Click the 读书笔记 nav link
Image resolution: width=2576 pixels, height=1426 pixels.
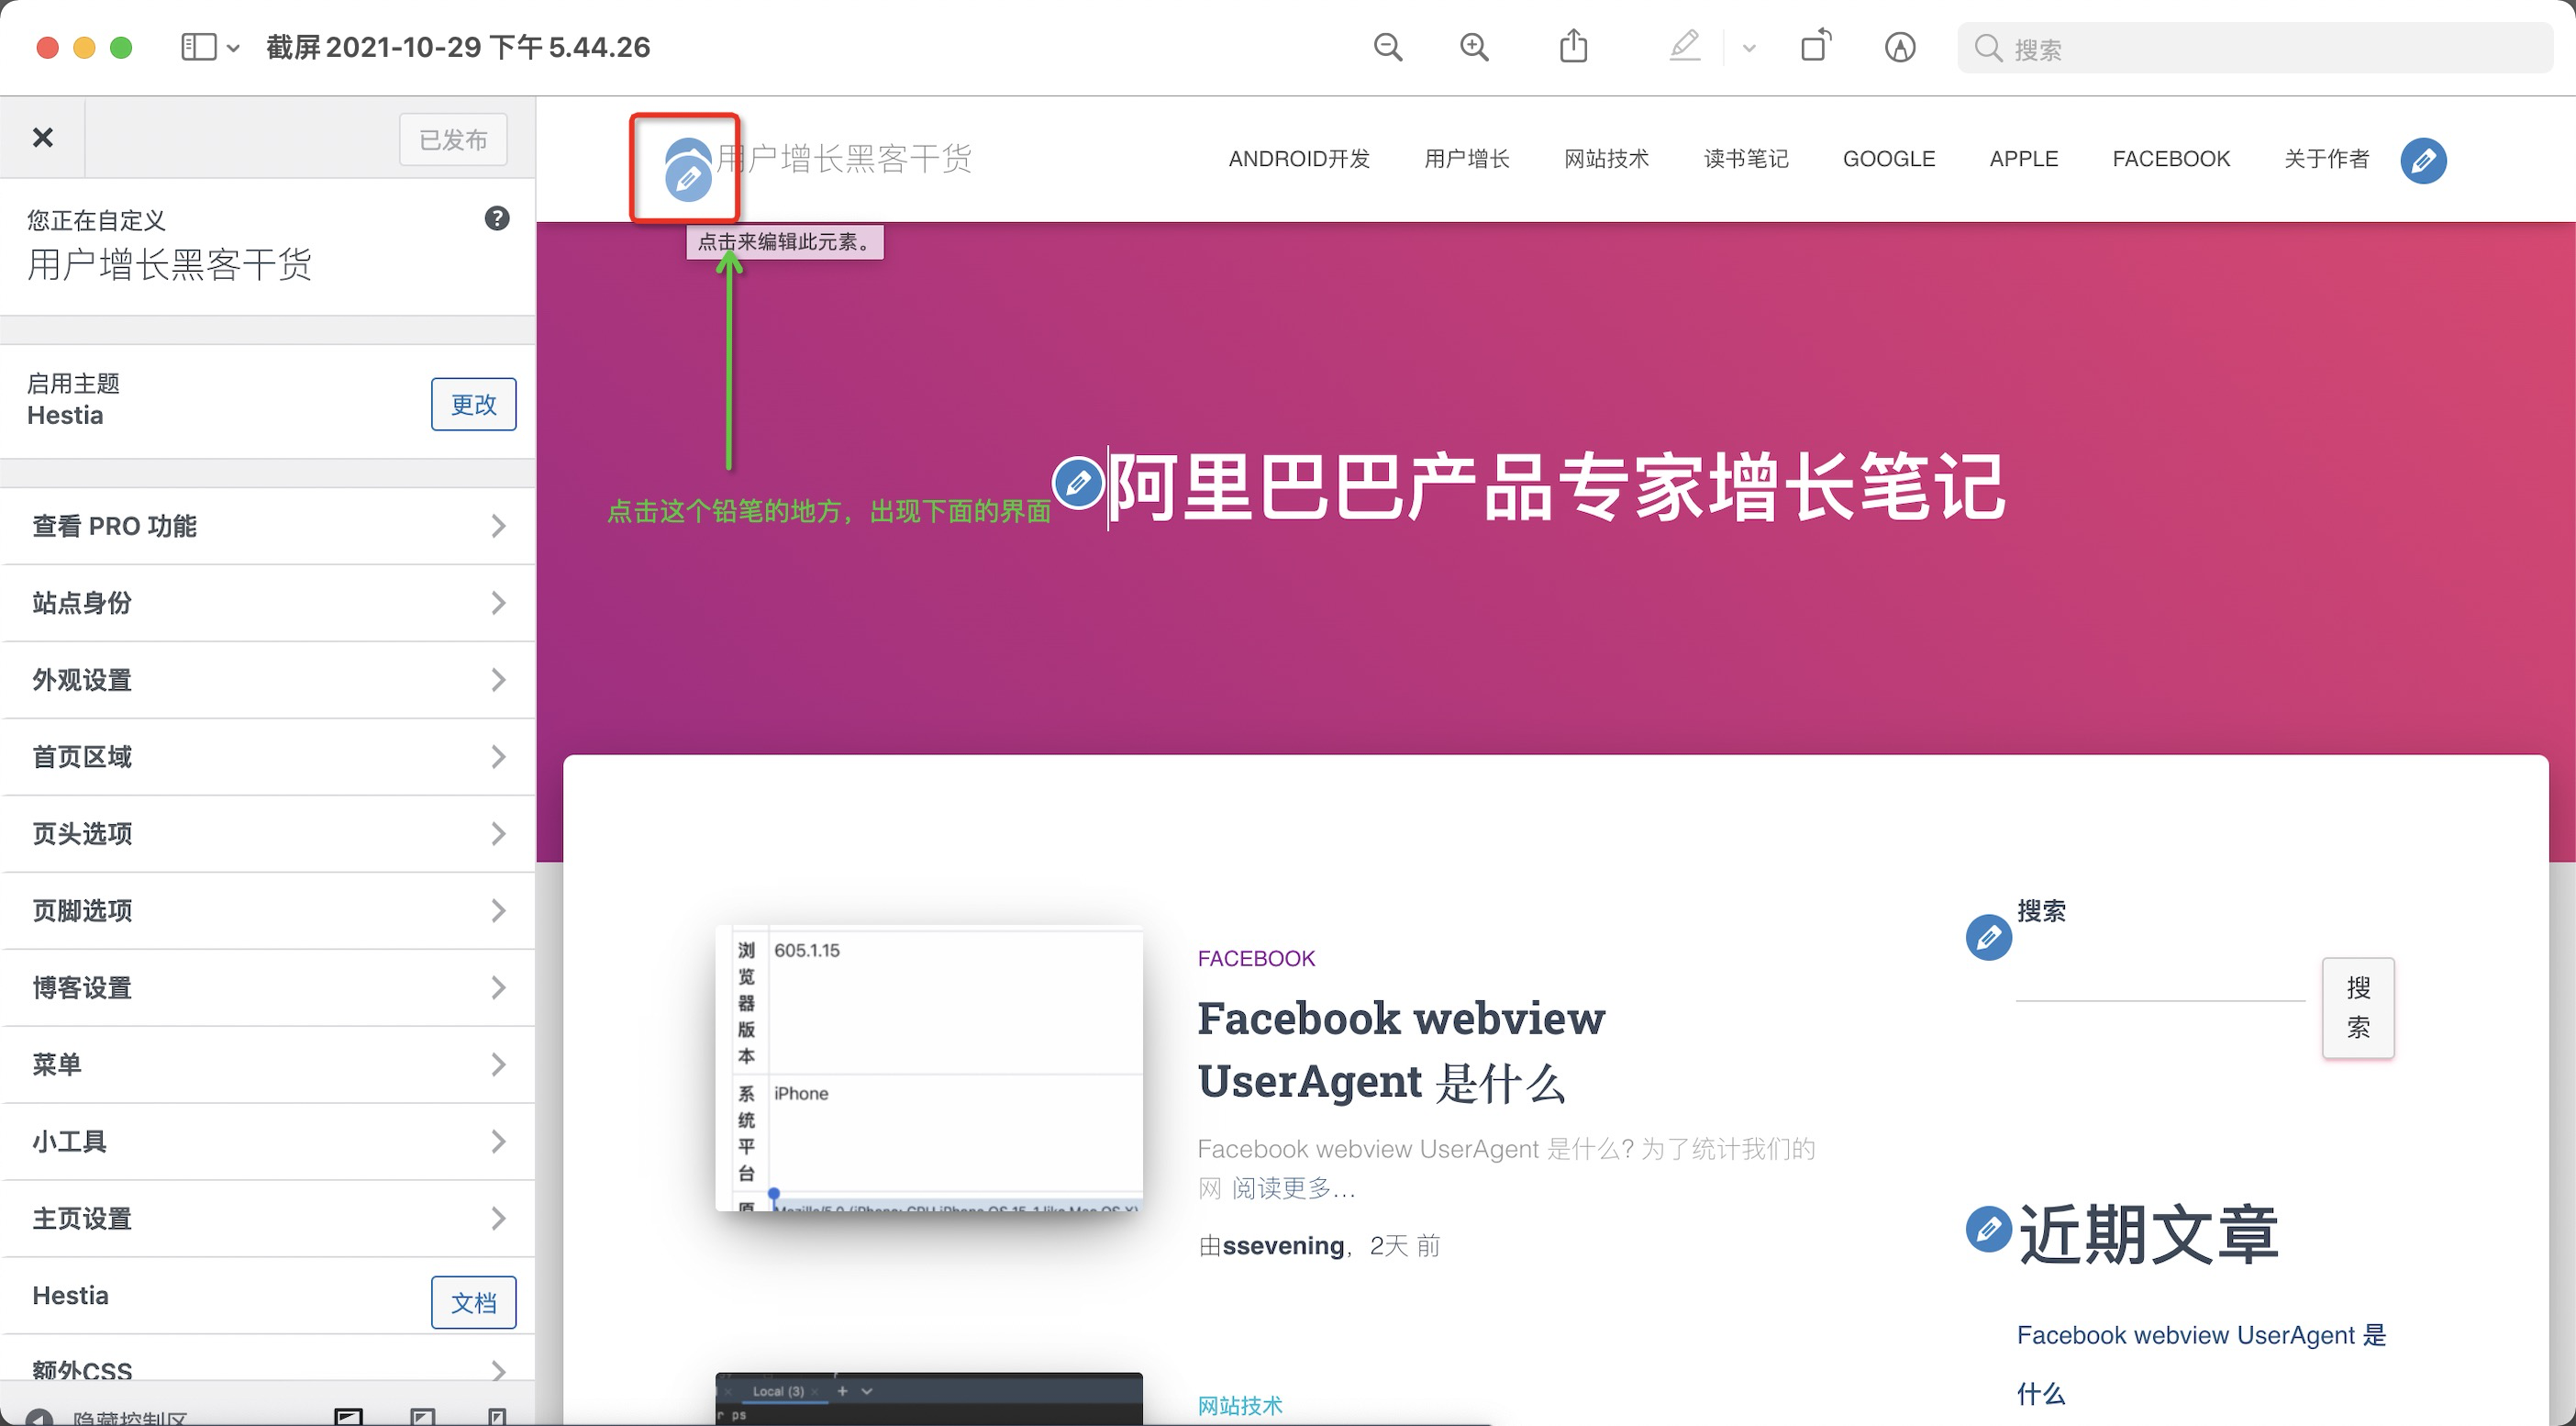coord(1746,159)
